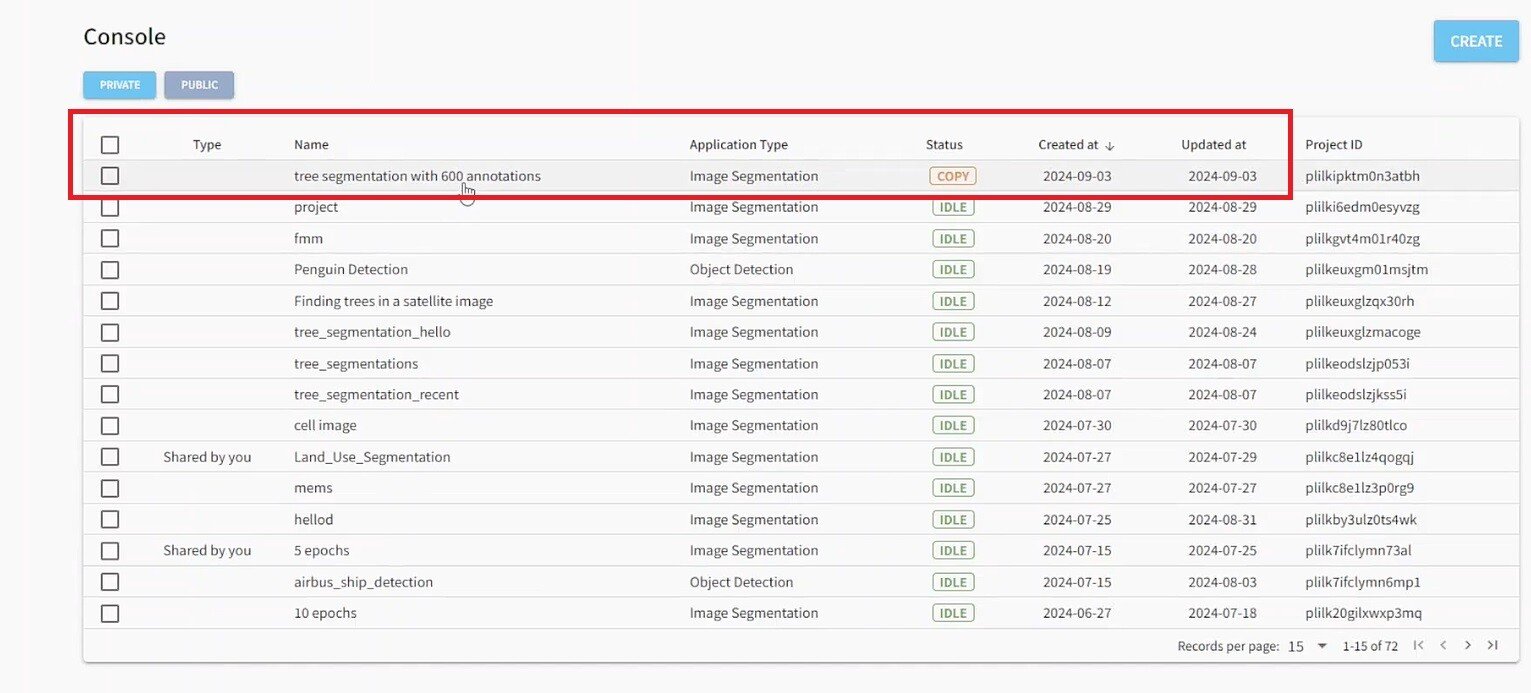Go to the first page of records
This screenshot has width=1531, height=693.
click(1418, 646)
